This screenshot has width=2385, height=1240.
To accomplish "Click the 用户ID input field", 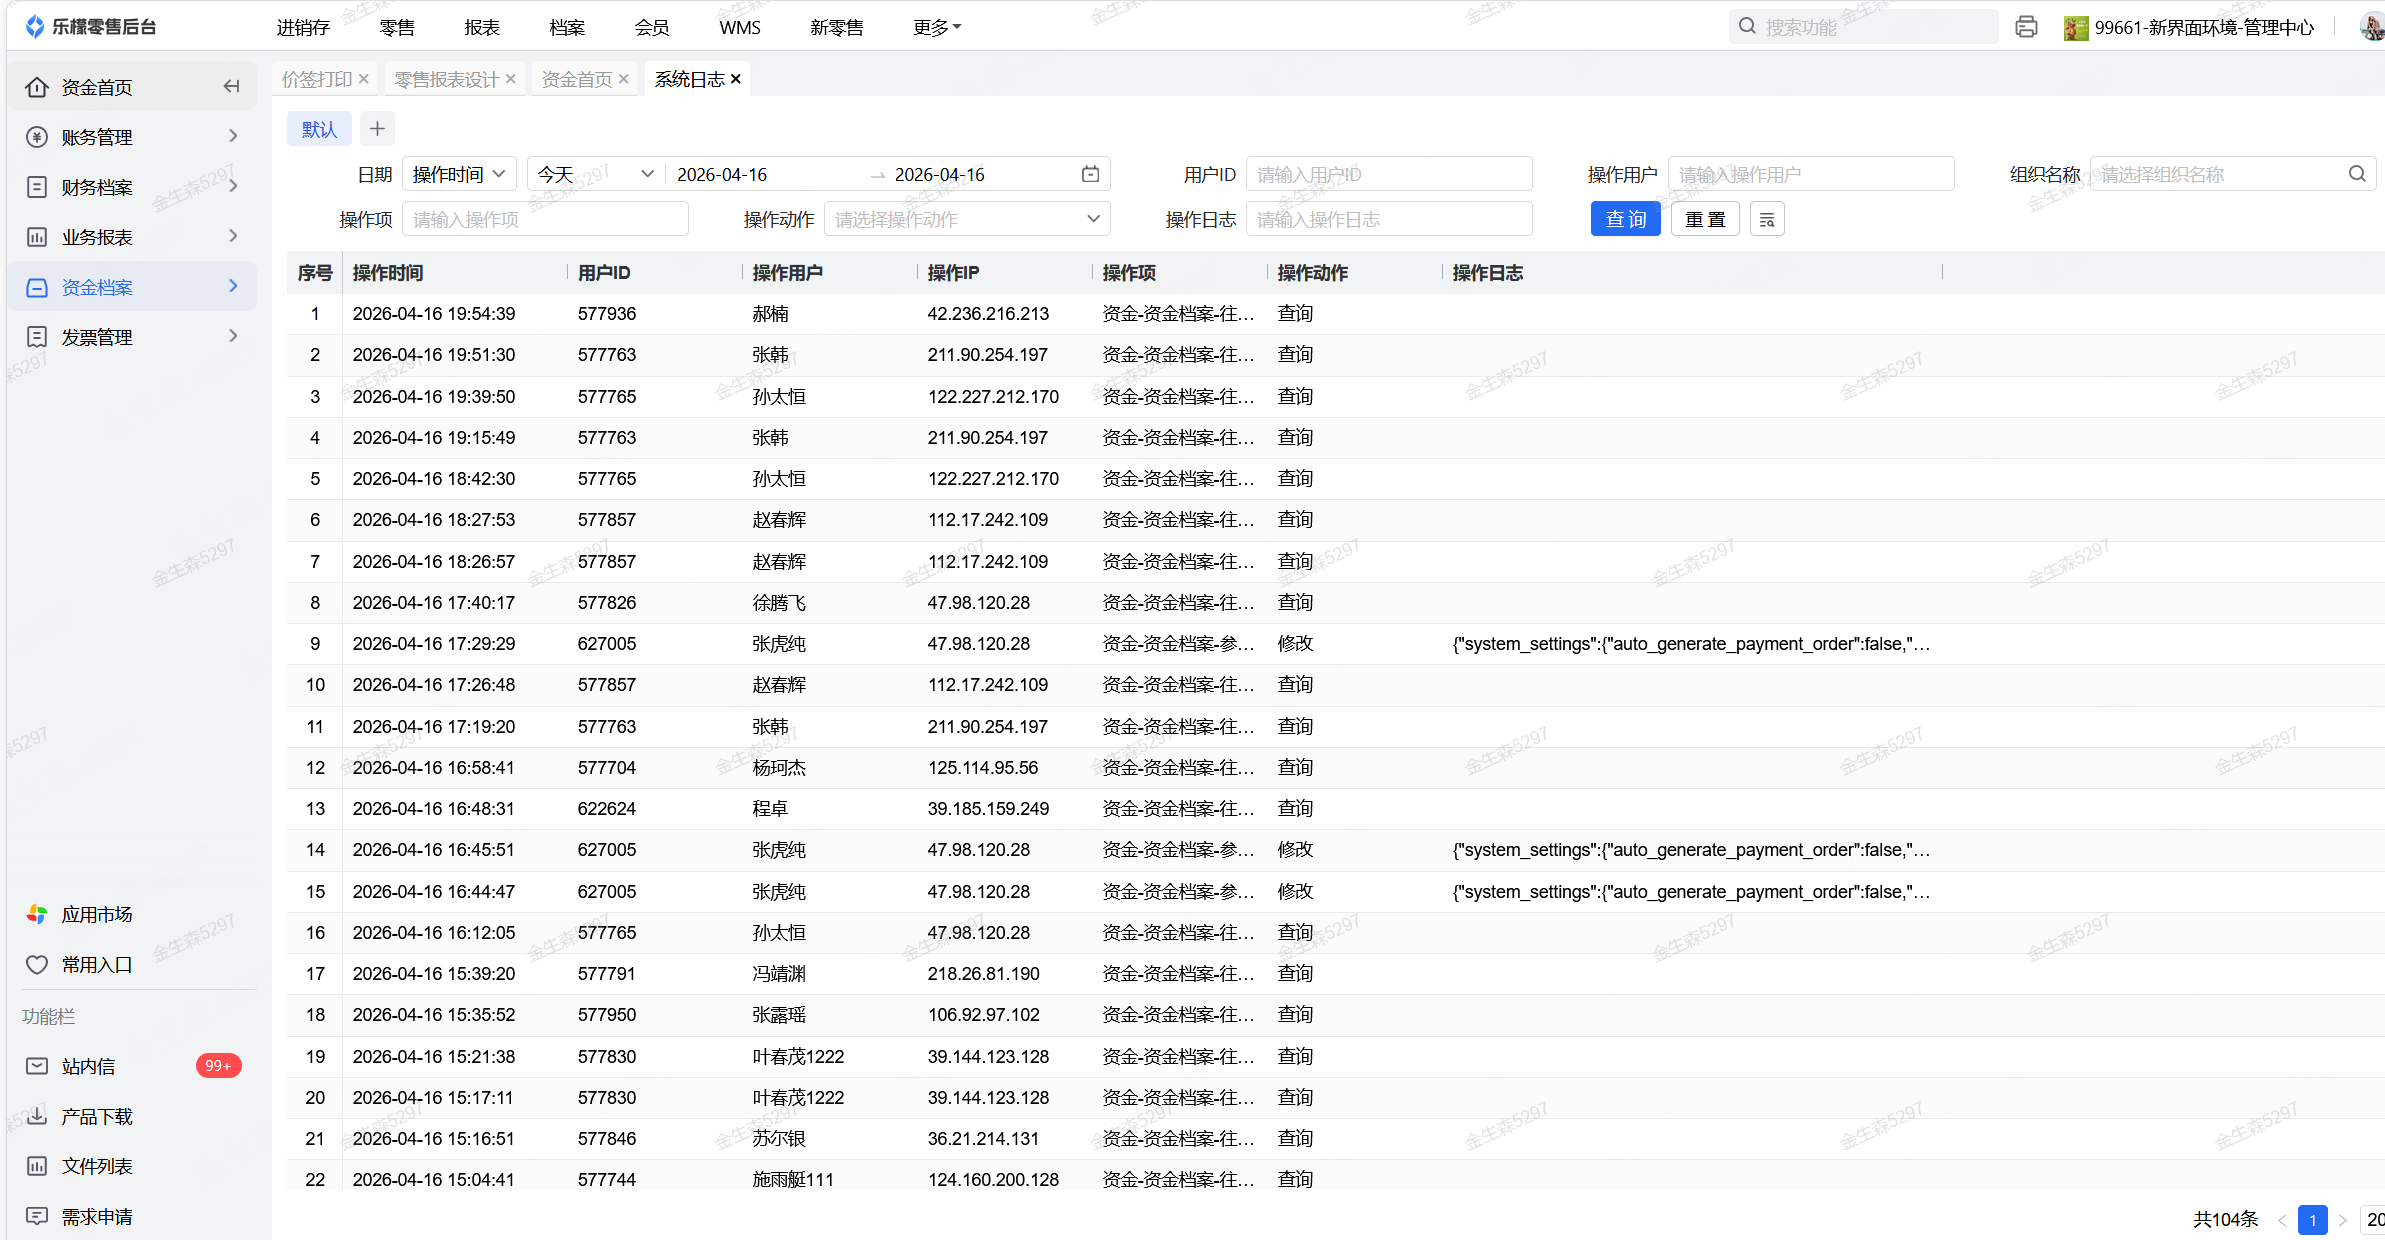I will point(1388,175).
